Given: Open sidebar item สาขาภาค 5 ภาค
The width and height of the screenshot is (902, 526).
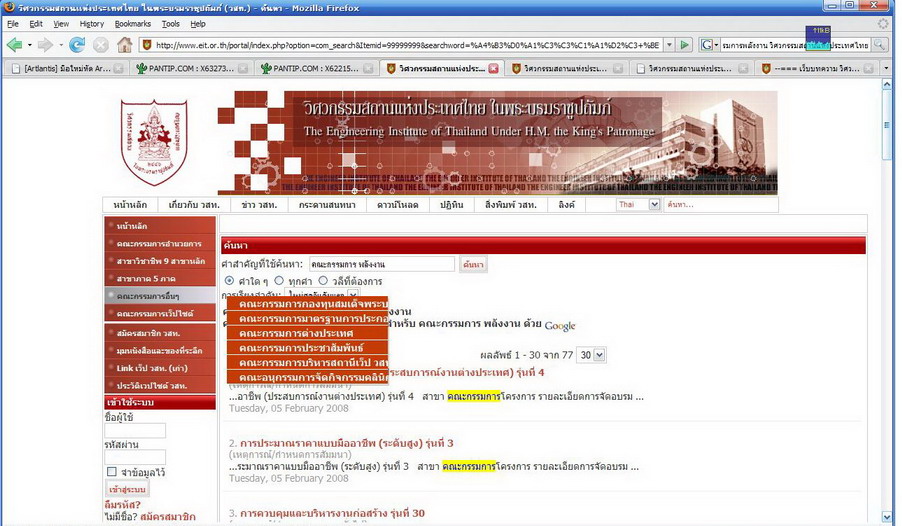Looking at the screenshot, I should [160, 278].
